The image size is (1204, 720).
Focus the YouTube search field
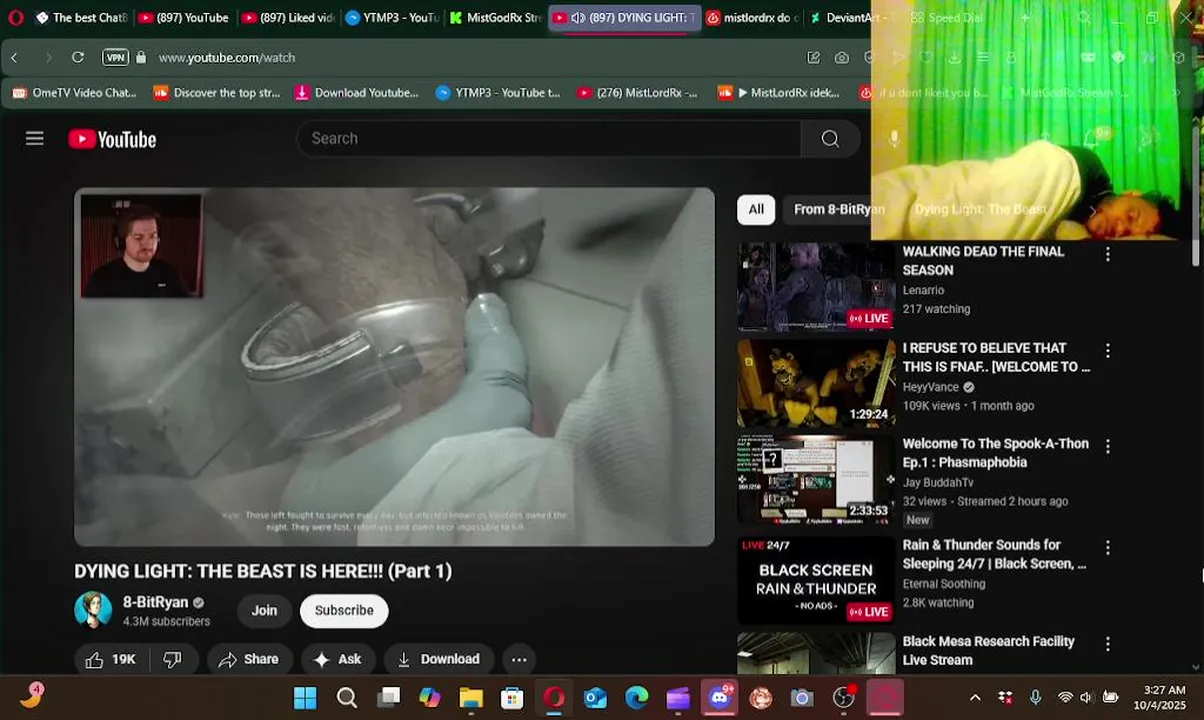coord(548,138)
